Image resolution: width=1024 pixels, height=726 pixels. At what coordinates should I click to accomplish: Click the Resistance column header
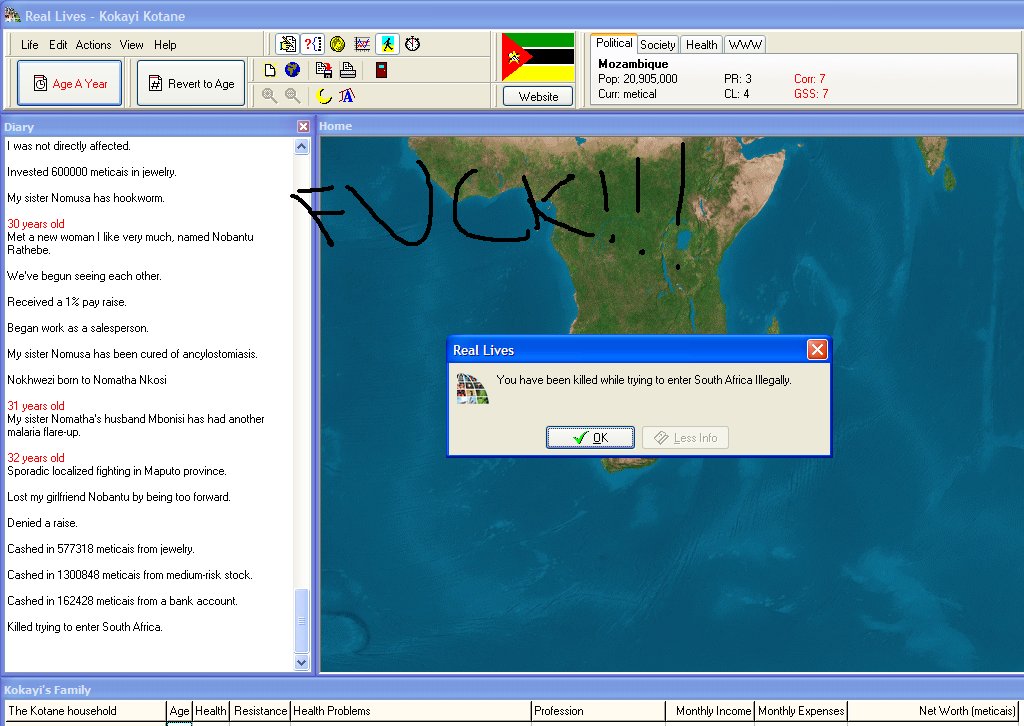point(260,711)
